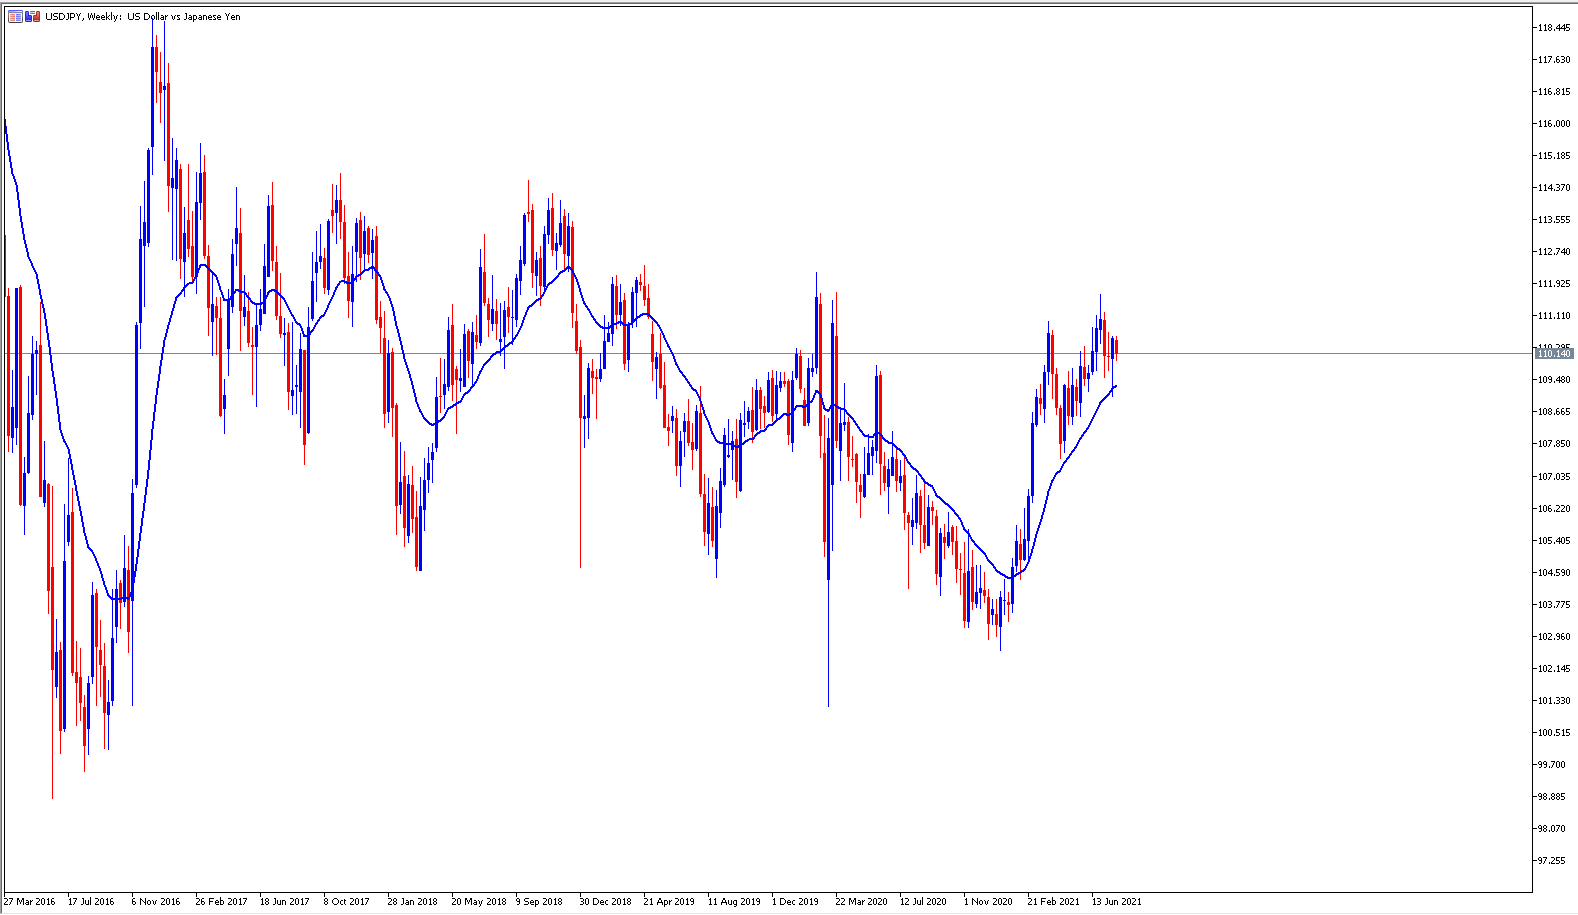Screen dimensions: 1578x915
Task: Click the 1 Nov 2020 date label
Action: 988,902
